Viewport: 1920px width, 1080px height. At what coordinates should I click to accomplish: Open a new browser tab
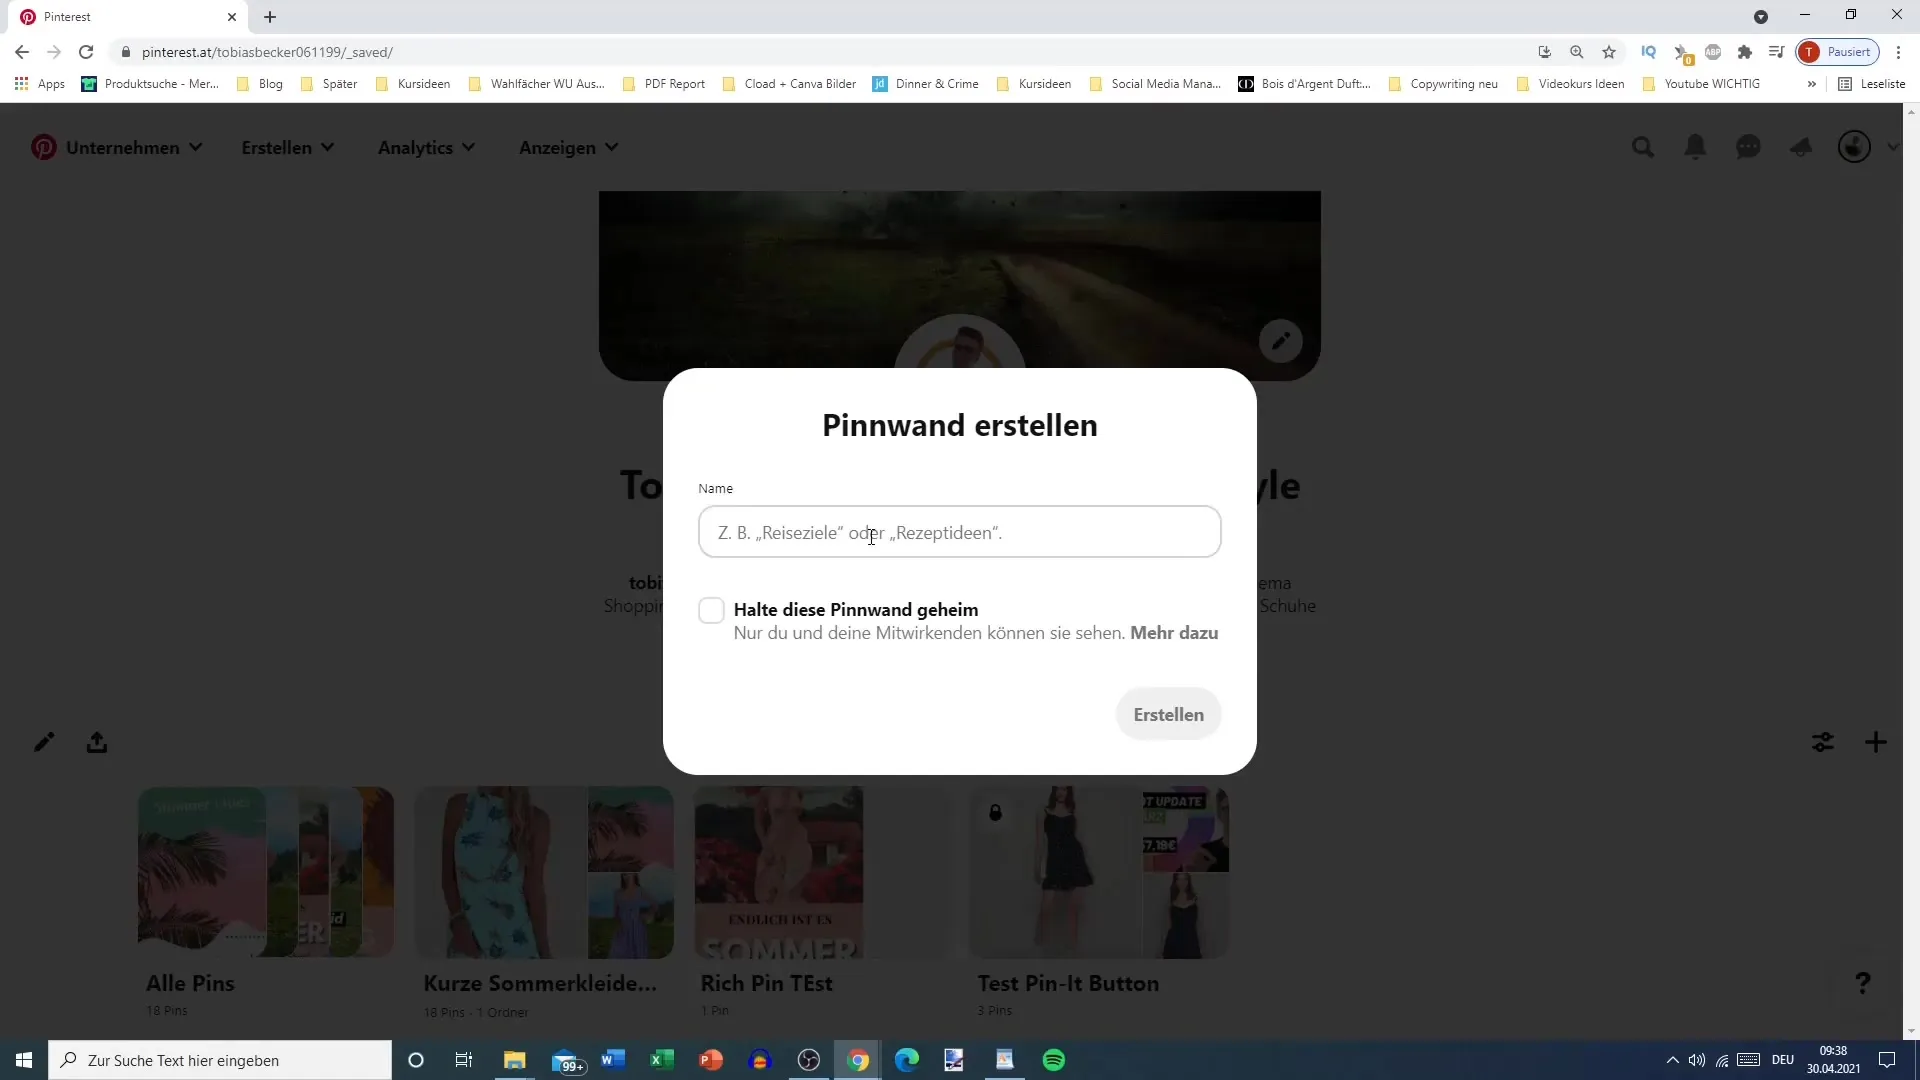[270, 17]
